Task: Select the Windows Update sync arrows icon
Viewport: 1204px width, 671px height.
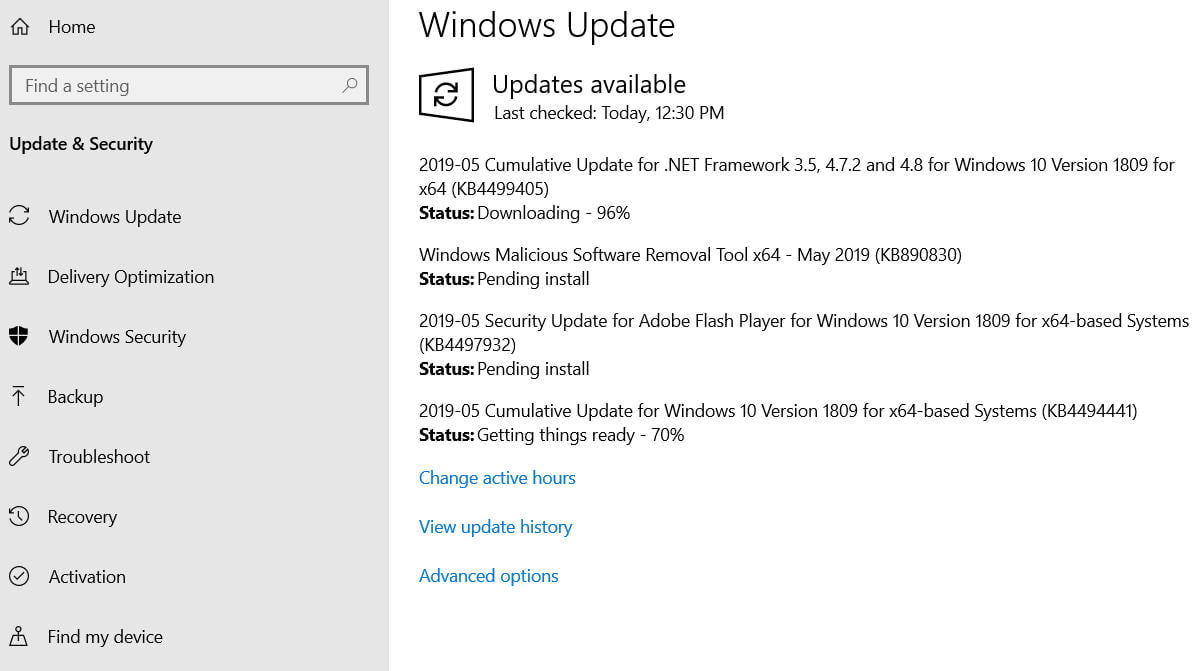Action: point(18,217)
